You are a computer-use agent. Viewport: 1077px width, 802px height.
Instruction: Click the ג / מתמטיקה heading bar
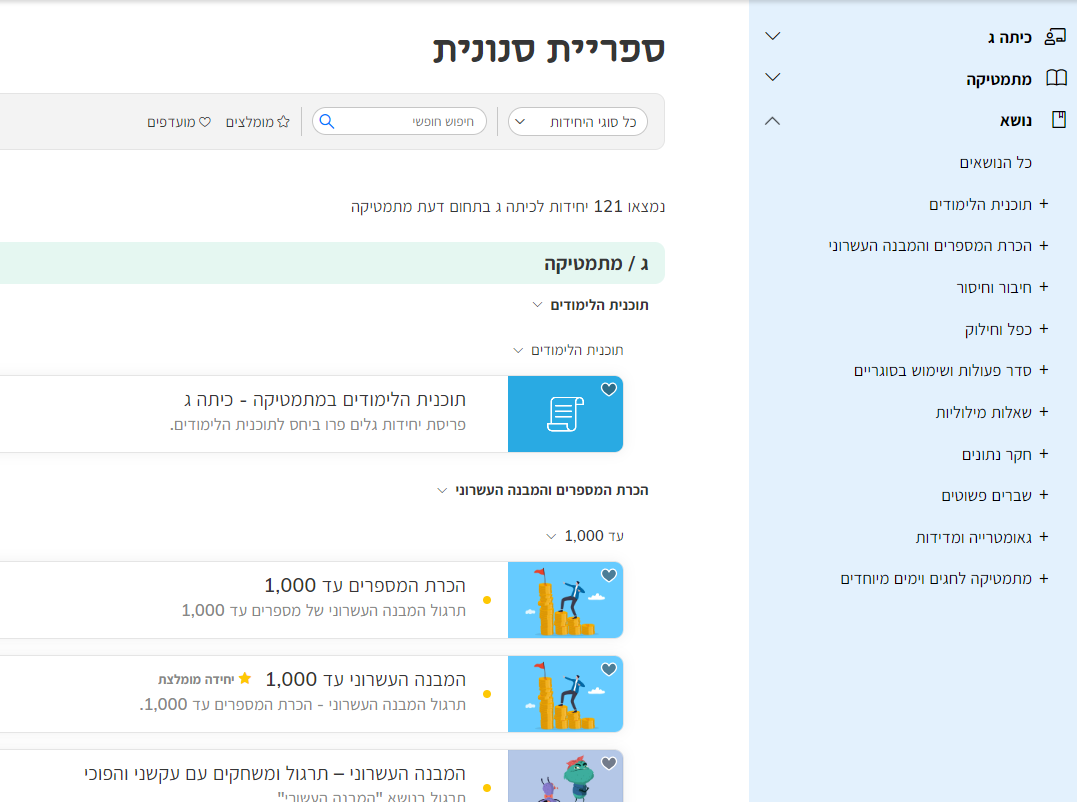[332, 263]
